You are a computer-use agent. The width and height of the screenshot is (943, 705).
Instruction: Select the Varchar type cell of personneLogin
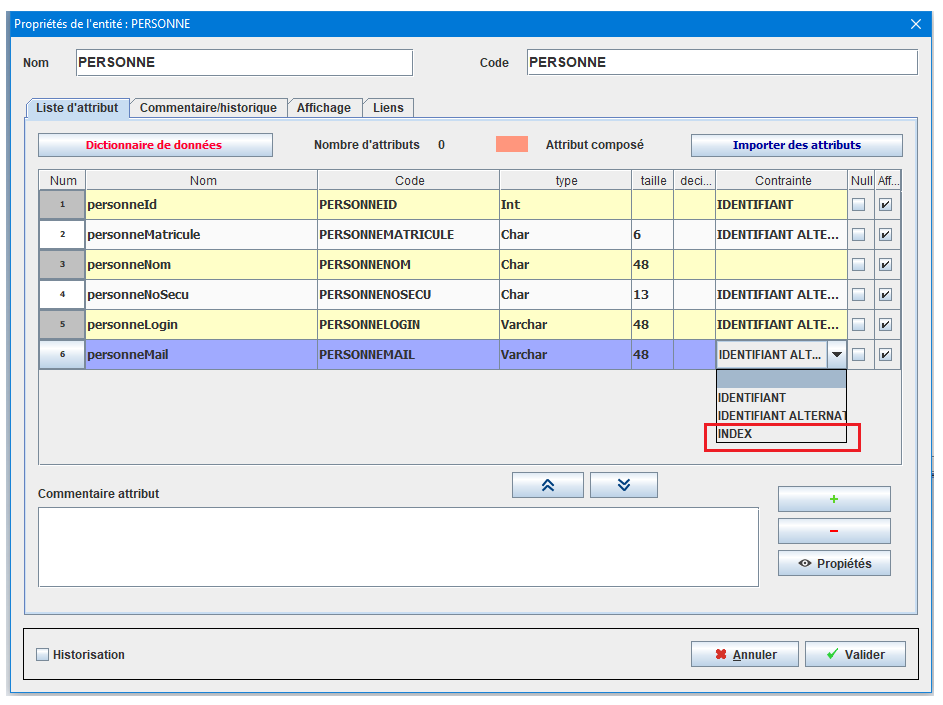click(x=565, y=325)
